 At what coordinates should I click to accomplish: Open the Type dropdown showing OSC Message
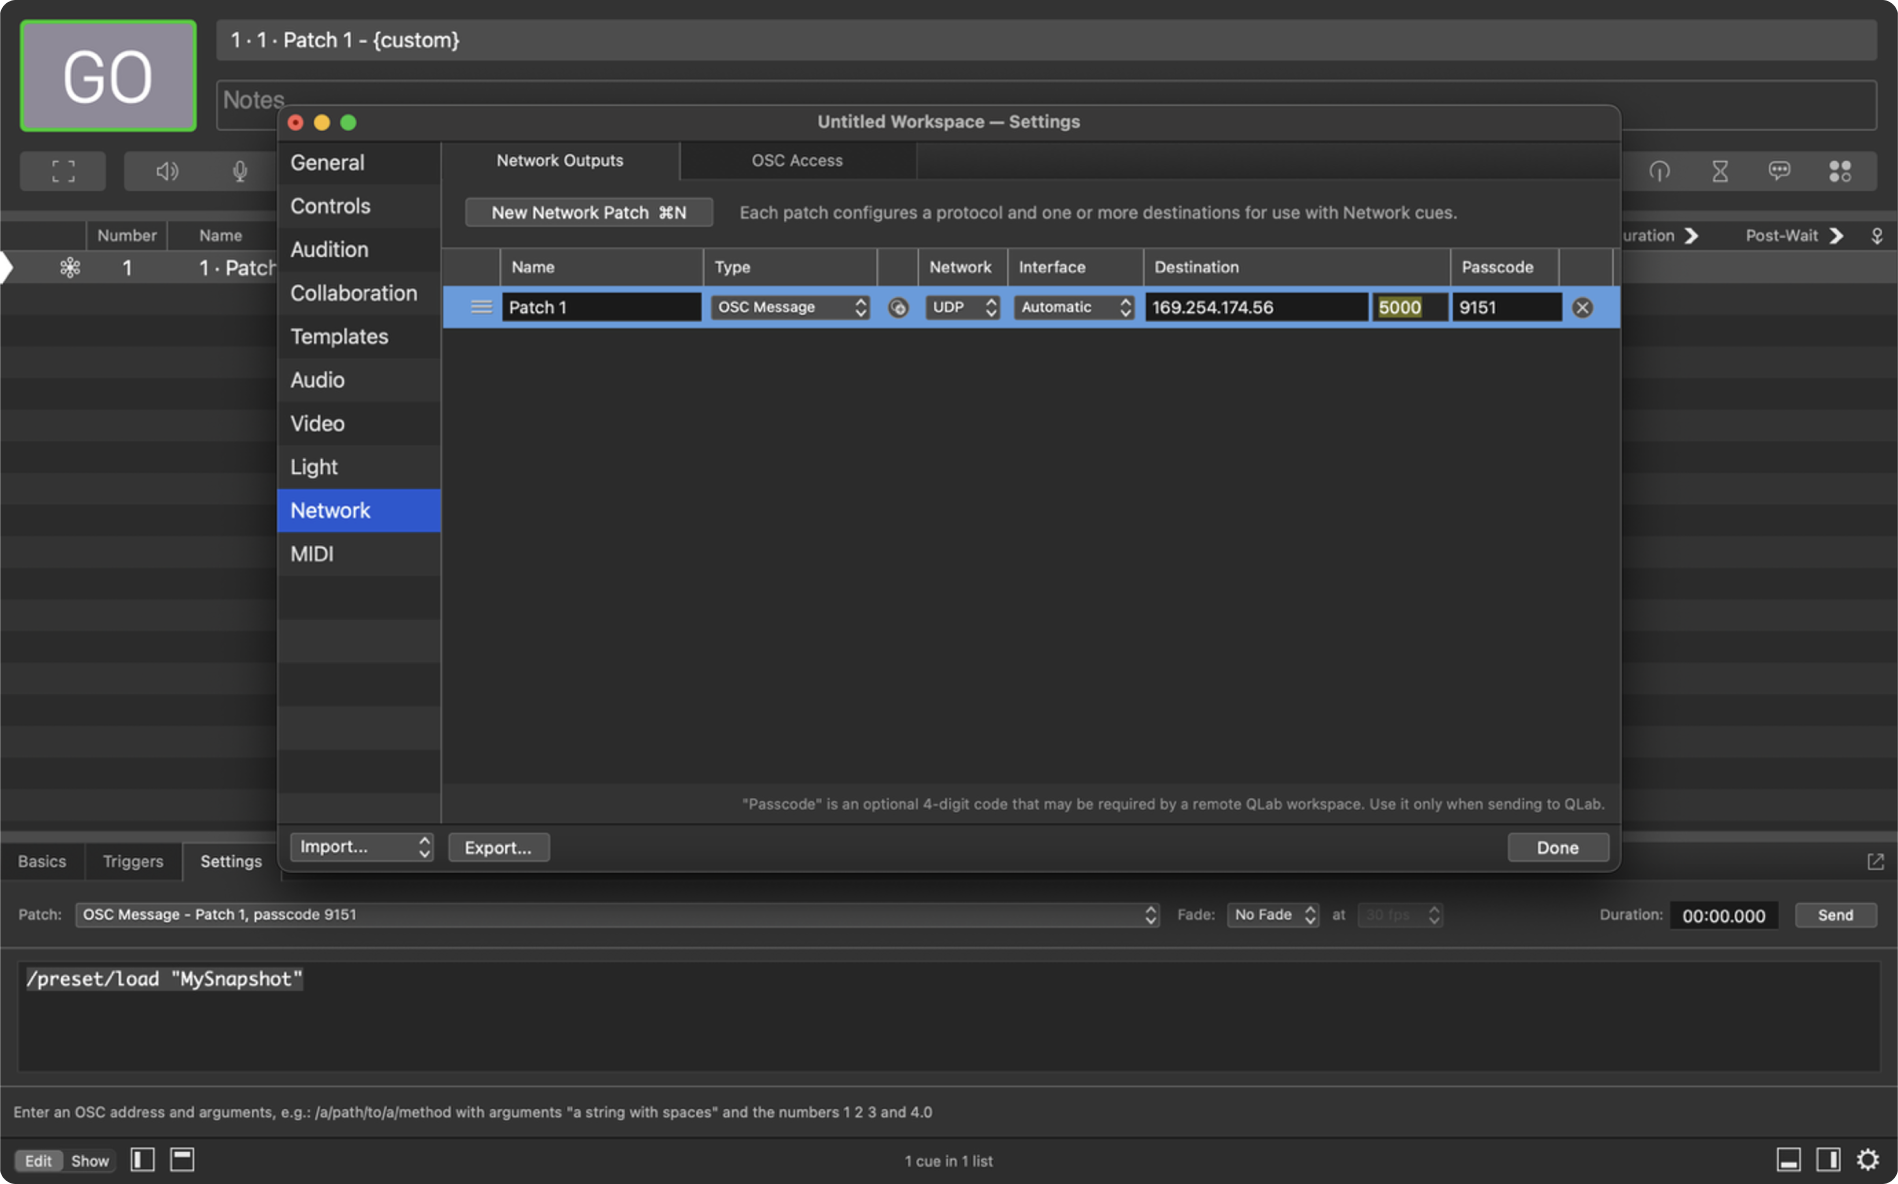[790, 307]
